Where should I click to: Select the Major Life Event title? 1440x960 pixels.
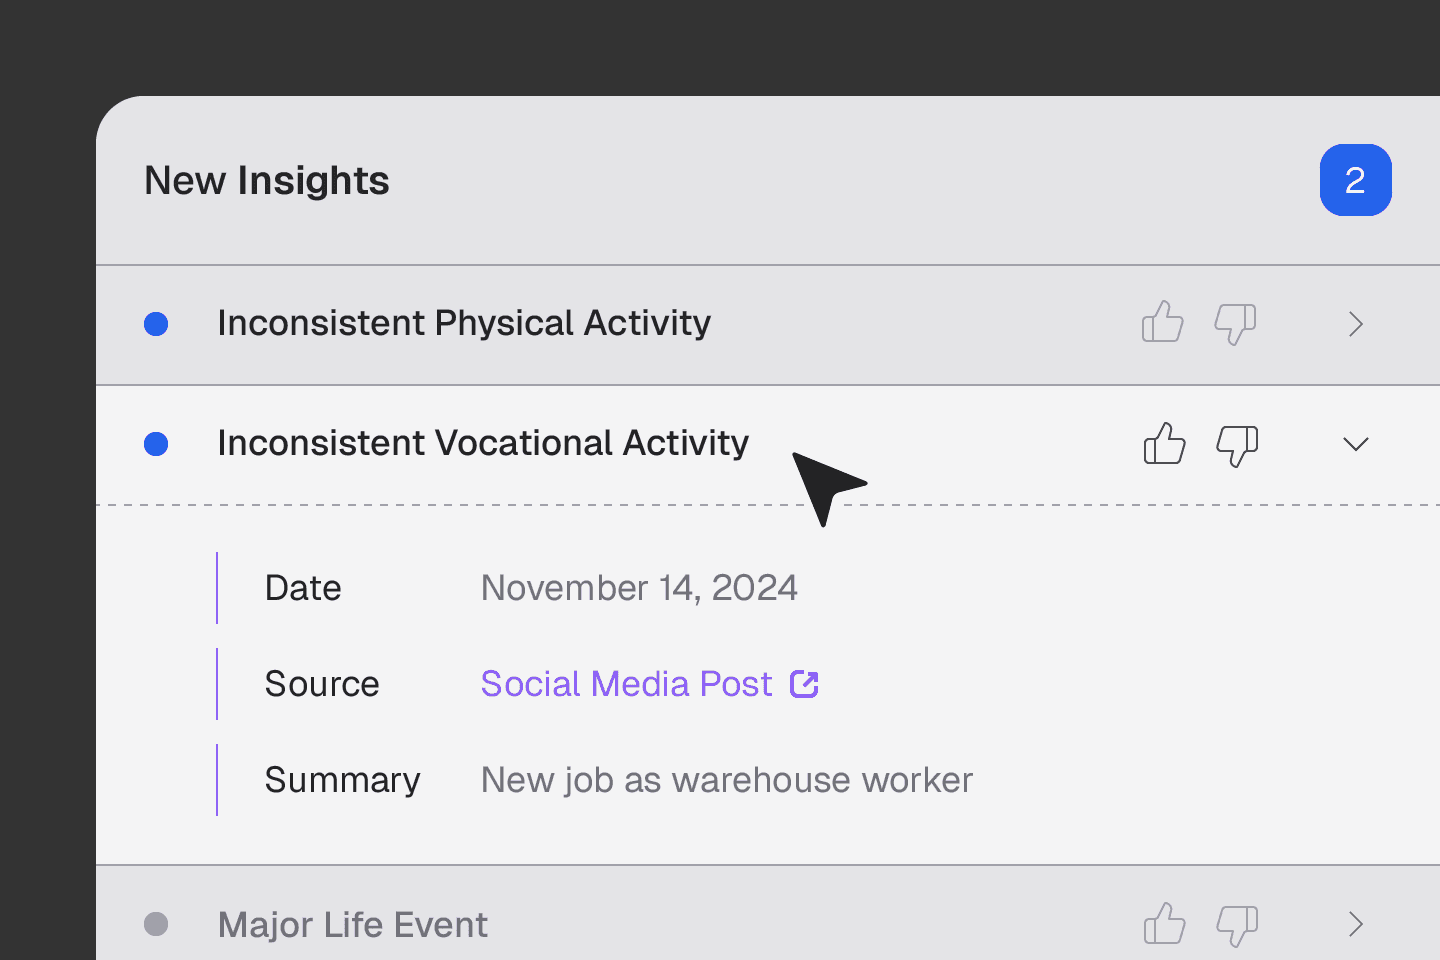click(x=352, y=925)
